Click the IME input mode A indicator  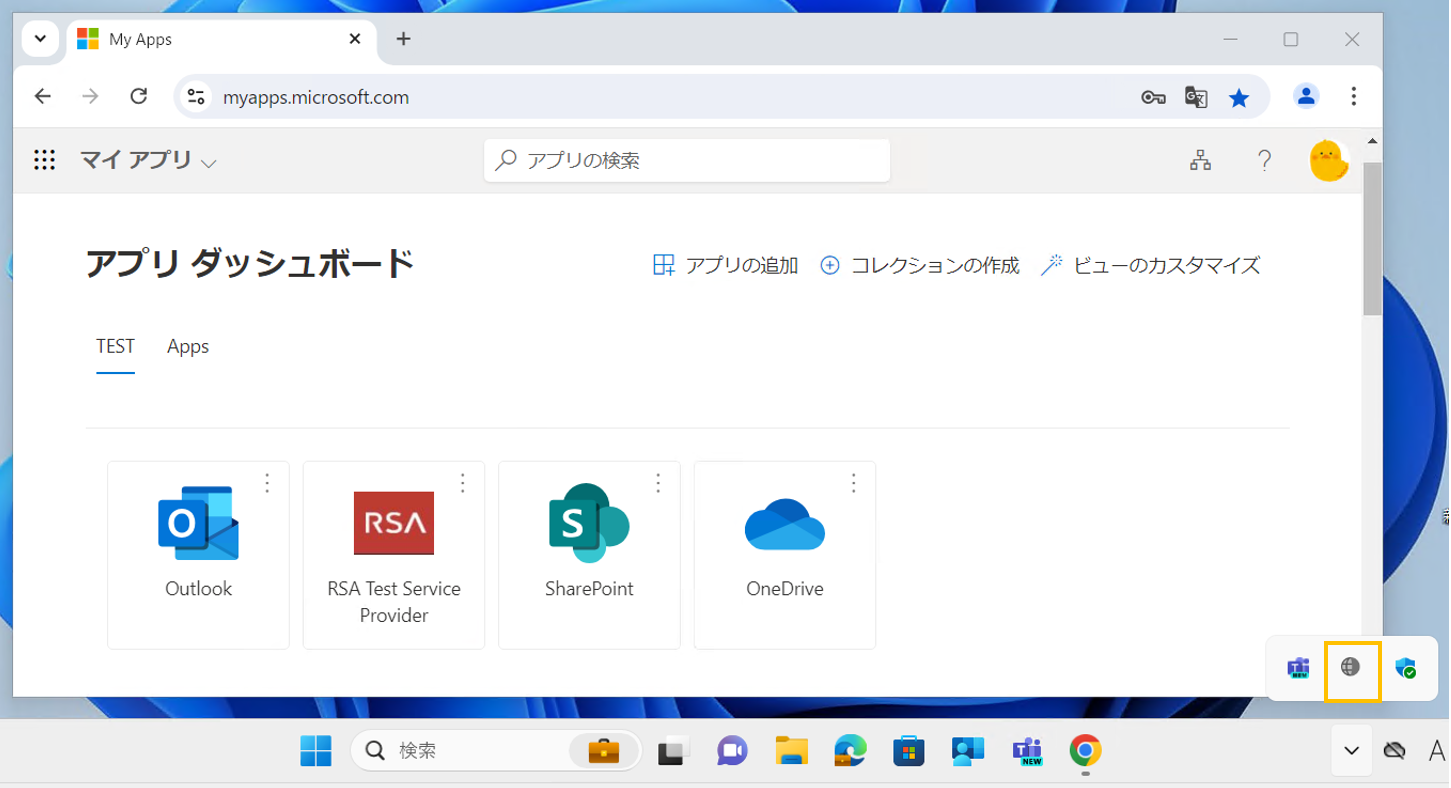coord(1437,751)
